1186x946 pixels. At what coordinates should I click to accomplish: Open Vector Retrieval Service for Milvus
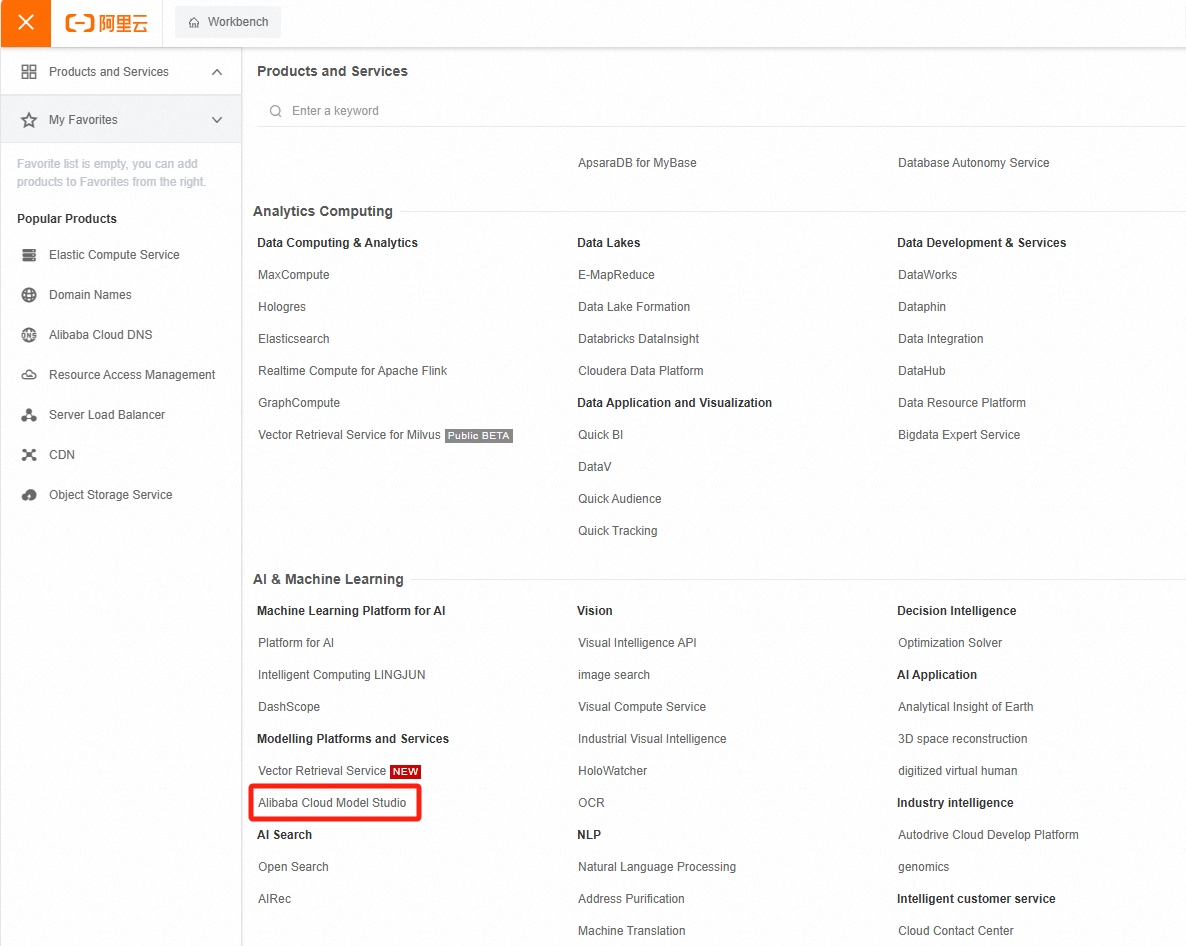pos(349,435)
